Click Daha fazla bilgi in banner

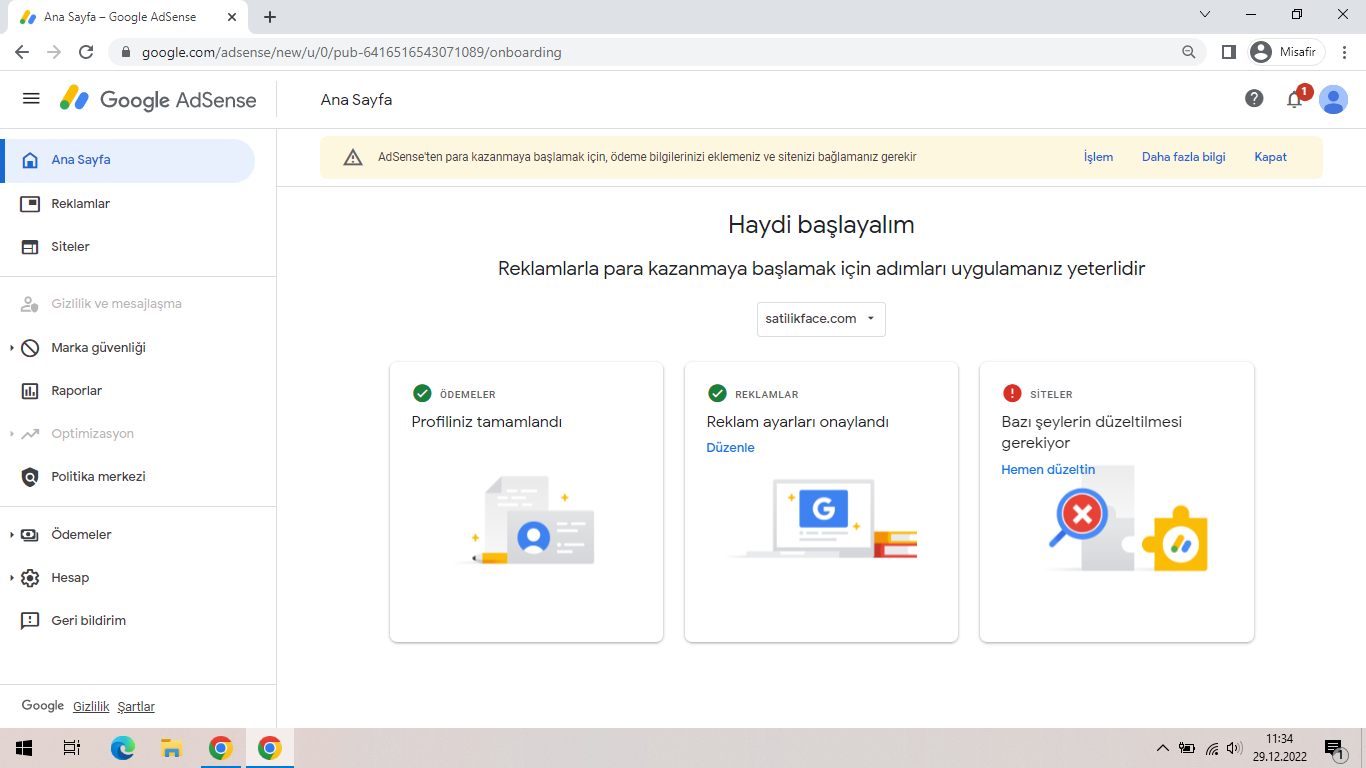tap(1184, 157)
